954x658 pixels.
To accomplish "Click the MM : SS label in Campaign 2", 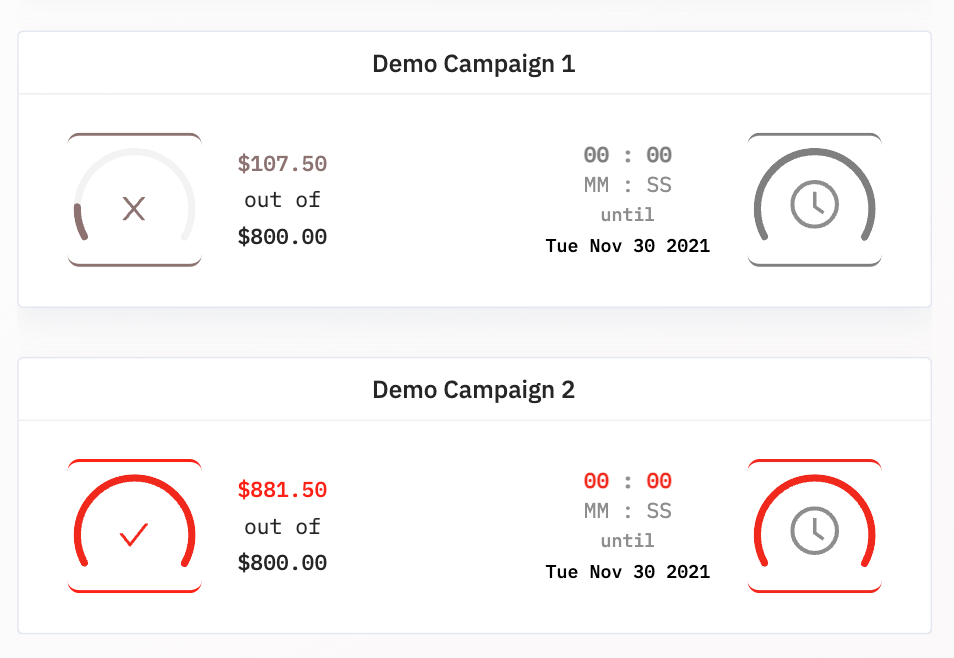I will tap(628, 511).
